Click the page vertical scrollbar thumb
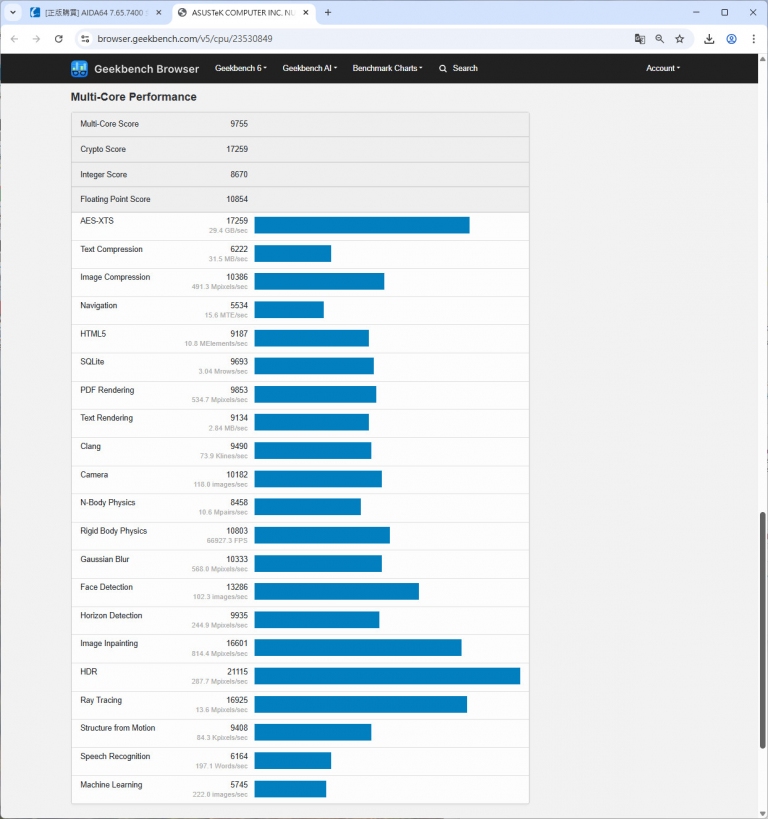Screen dimensions: 768x819 [762, 630]
